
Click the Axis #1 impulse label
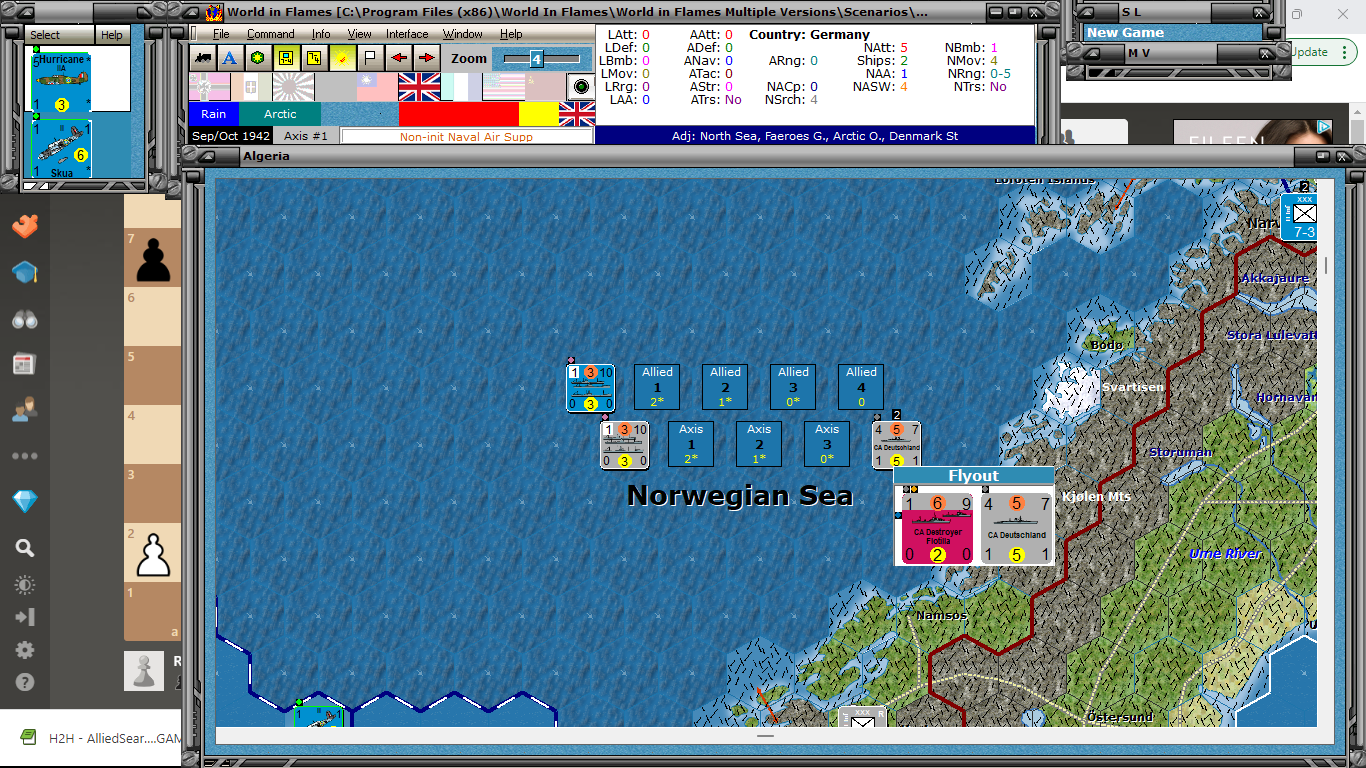tap(305, 136)
